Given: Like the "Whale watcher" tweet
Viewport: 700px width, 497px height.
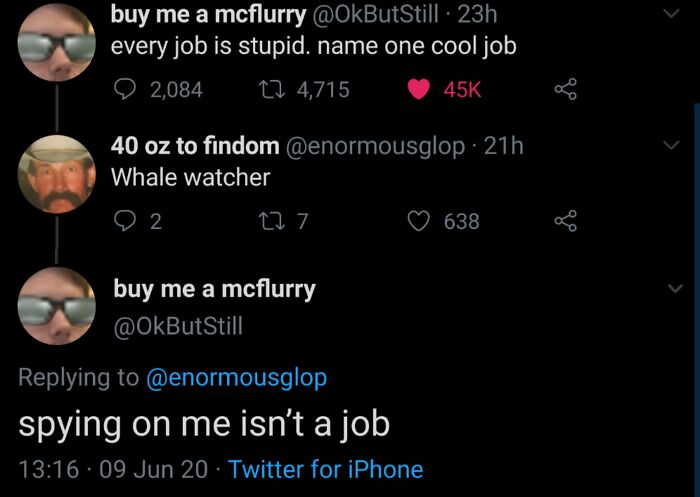Looking at the screenshot, I should tap(420, 221).
